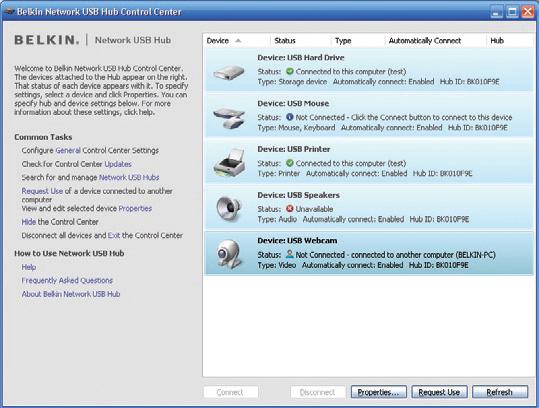Check for Control Center Updates link
539x408 pixels.
tap(118, 164)
